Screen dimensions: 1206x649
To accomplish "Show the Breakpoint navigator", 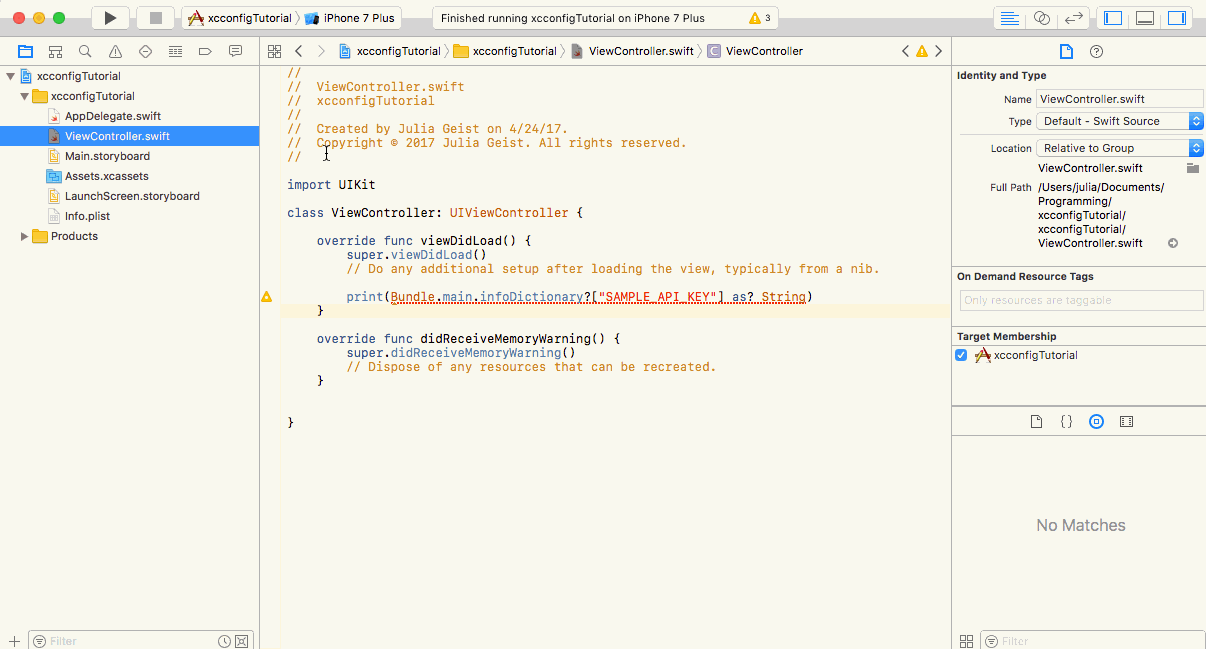I will [205, 51].
